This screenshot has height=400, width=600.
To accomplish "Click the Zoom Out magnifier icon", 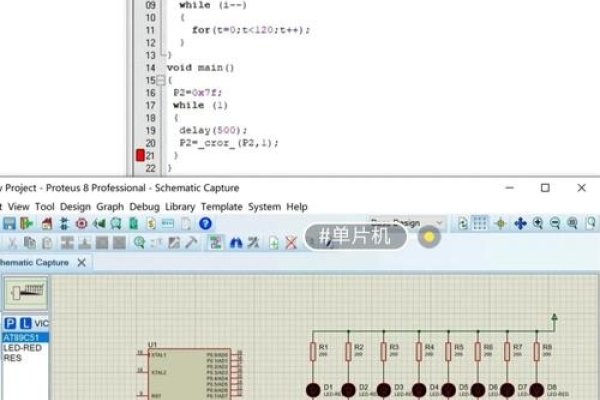I will pyautogui.click(x=555, y=223).
